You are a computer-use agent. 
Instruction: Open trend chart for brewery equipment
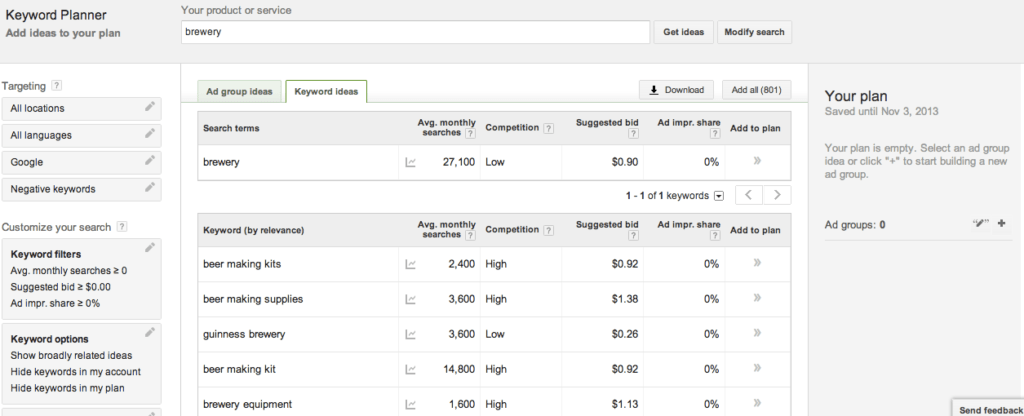410,404
